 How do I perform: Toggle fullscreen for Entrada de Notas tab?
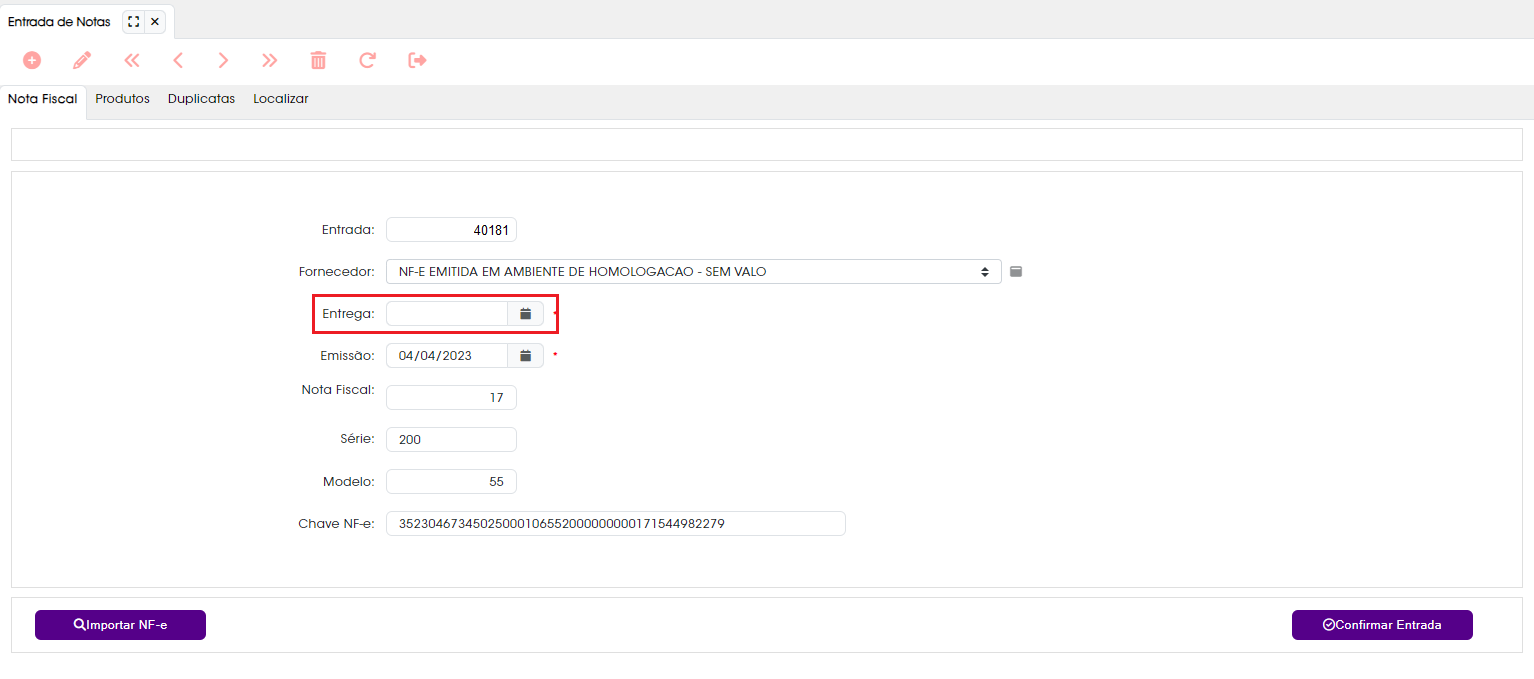coord(134,21)
